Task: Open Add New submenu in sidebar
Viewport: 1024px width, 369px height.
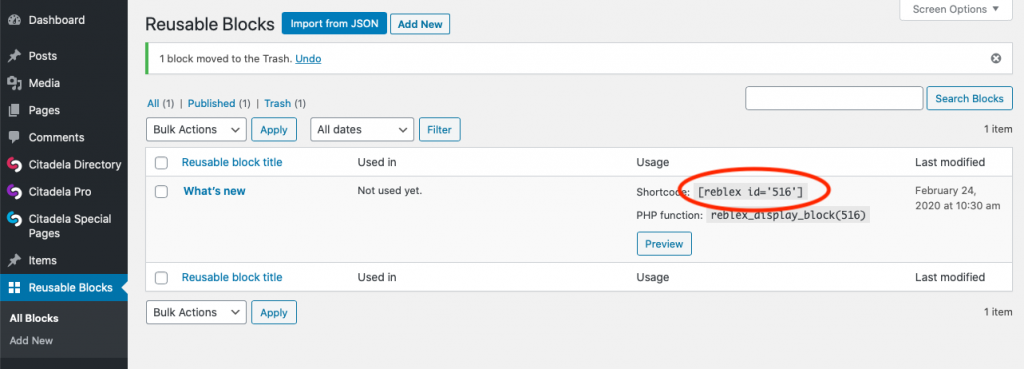Action: pyautogui.click(x=31, y=341)
